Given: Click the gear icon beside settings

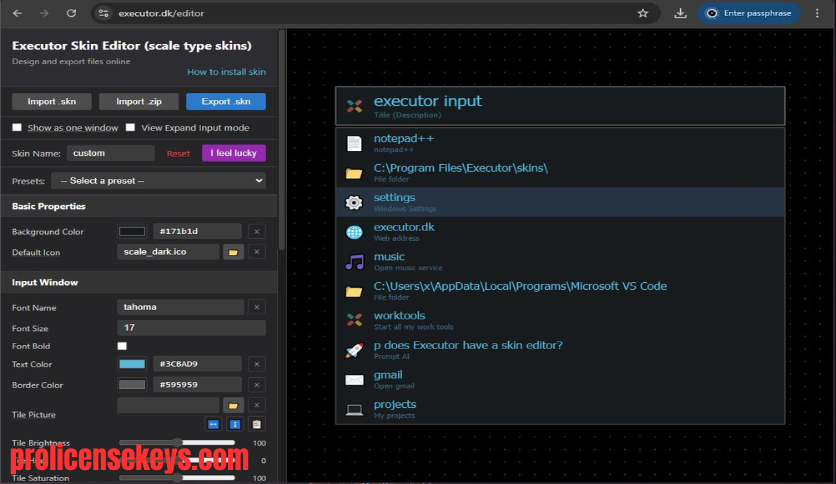Looking at the screenshot, I should (x=354, y=203).
